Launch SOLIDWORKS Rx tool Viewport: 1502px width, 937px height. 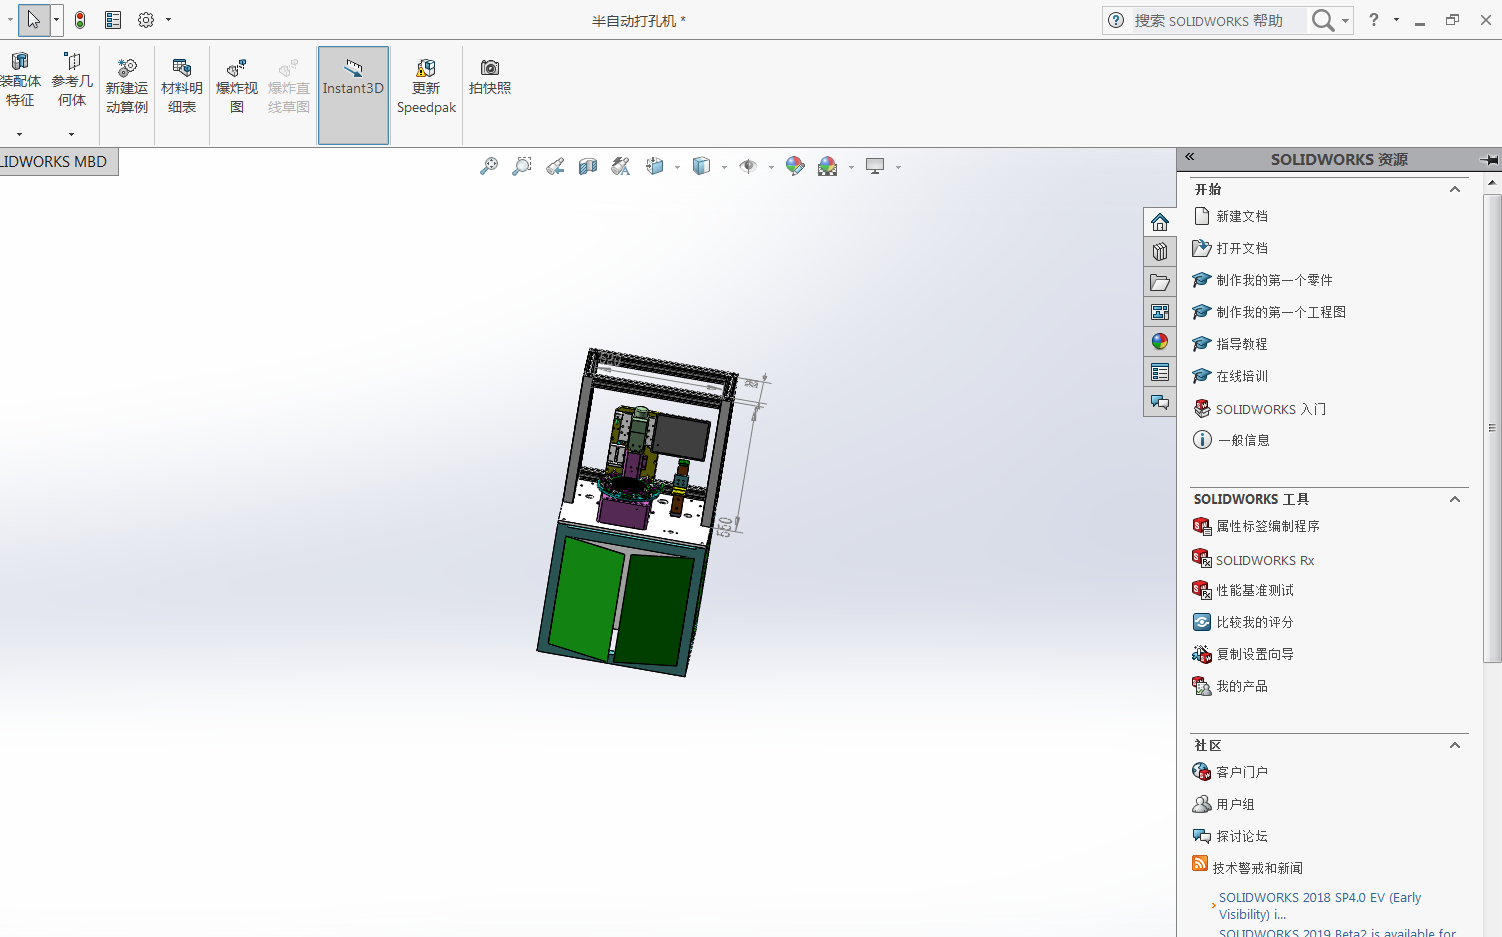(x=1265, y=560)
